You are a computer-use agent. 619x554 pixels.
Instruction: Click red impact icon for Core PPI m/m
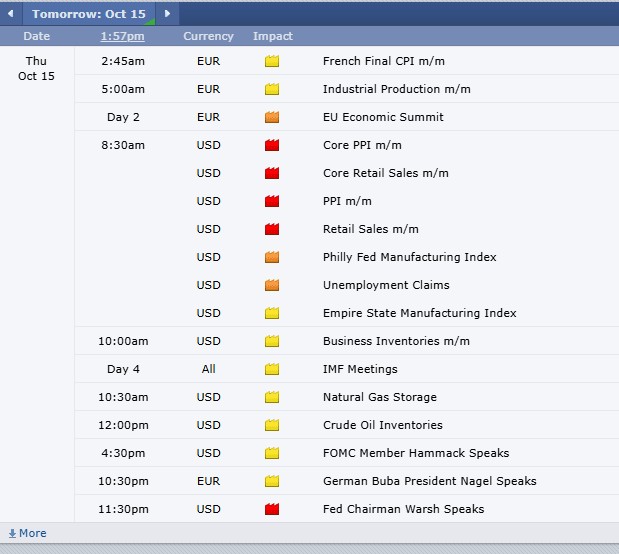[272, 145]
